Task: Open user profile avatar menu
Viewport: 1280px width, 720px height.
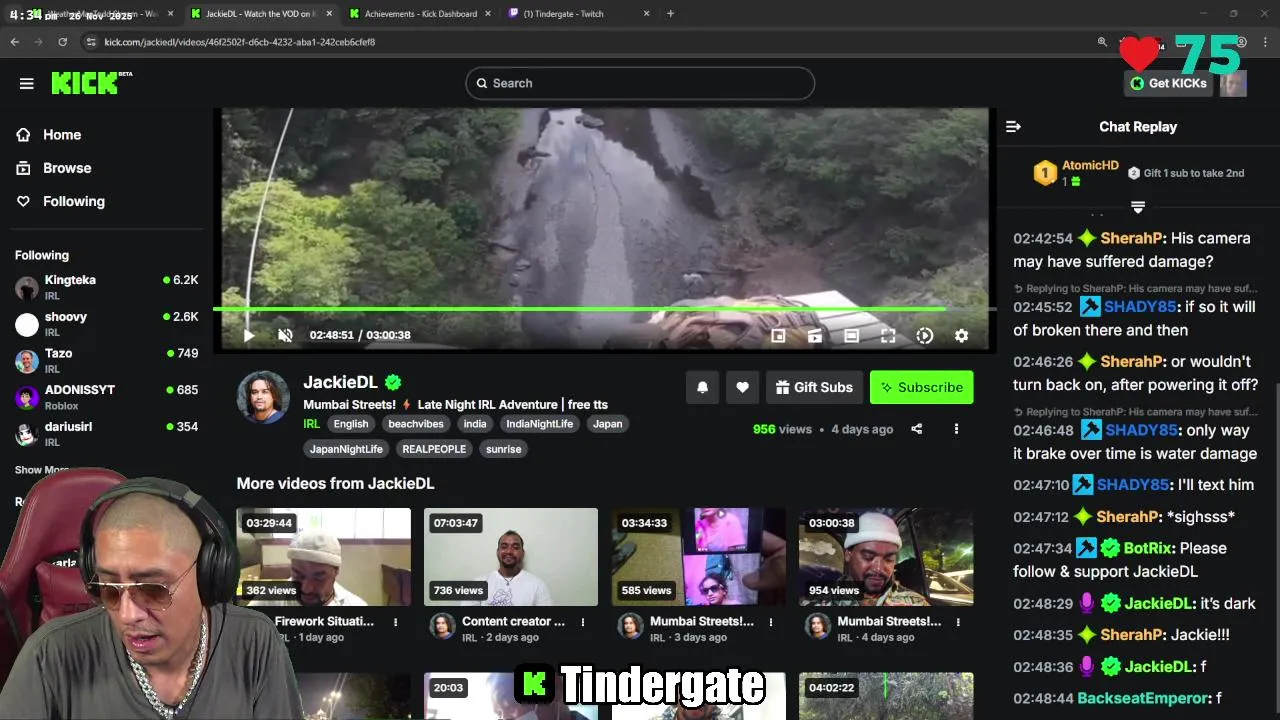Action: click(x=1233, y=83)
